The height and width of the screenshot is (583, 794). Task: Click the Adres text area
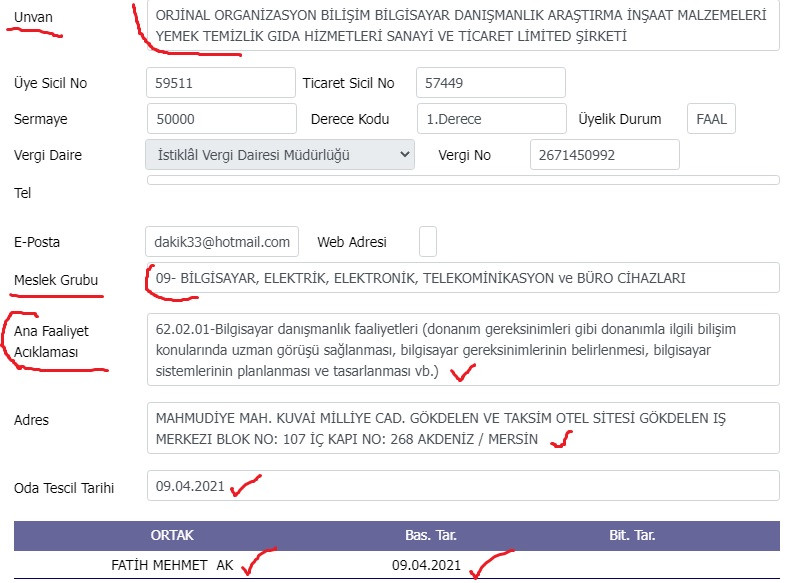(x=463, y=428)
